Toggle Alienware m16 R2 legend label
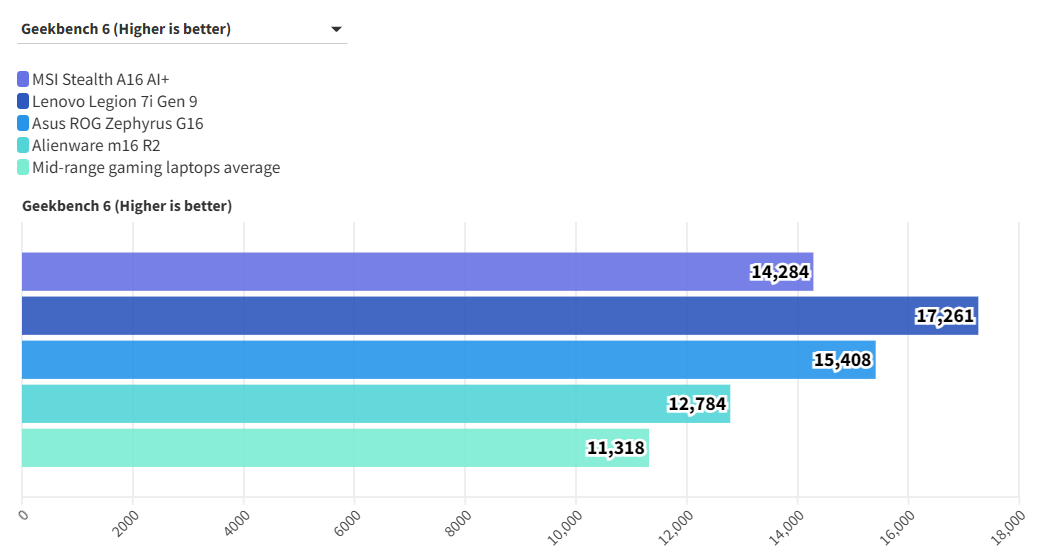 click(96, 146)
